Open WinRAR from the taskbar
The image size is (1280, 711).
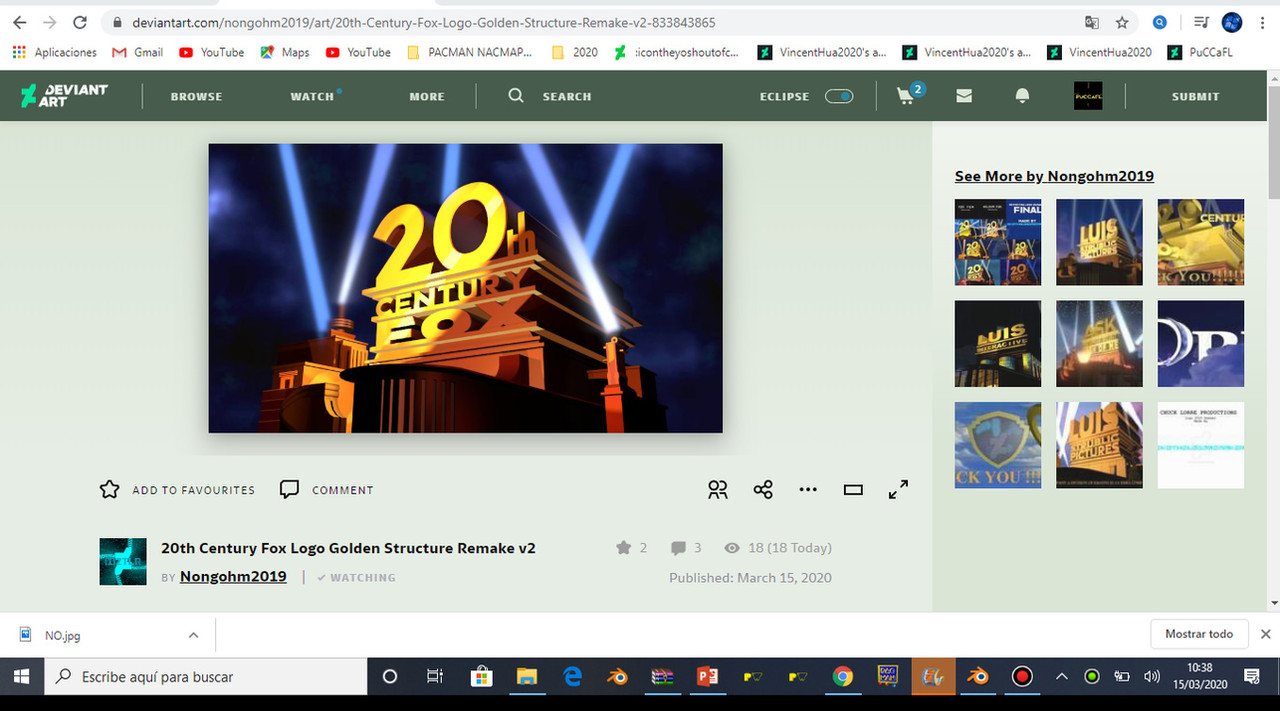coord(662,677)
